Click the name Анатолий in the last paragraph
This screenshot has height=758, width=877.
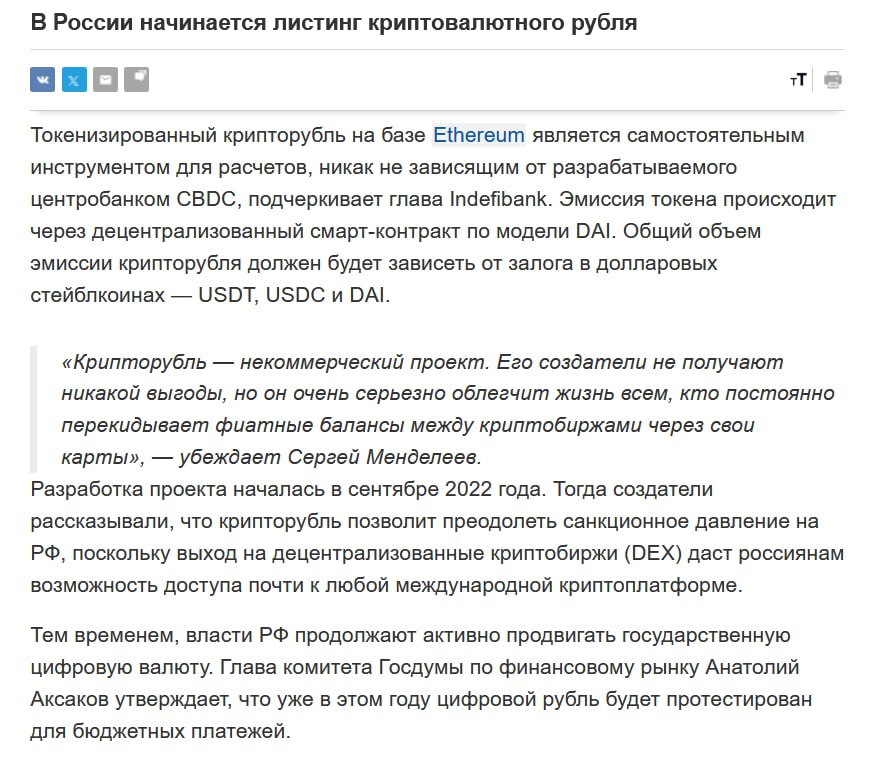pyautogui.click(x=752, y=667)
